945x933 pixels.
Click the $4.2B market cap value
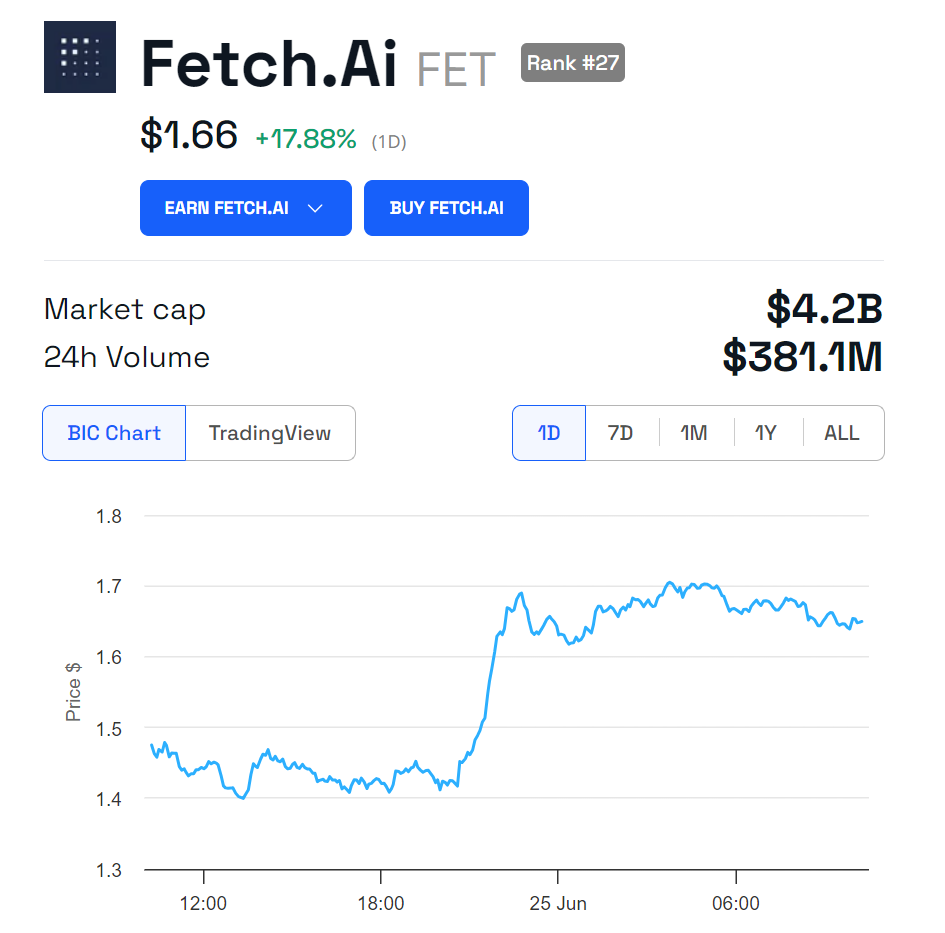pyautogui.click(x=824, y=309)
